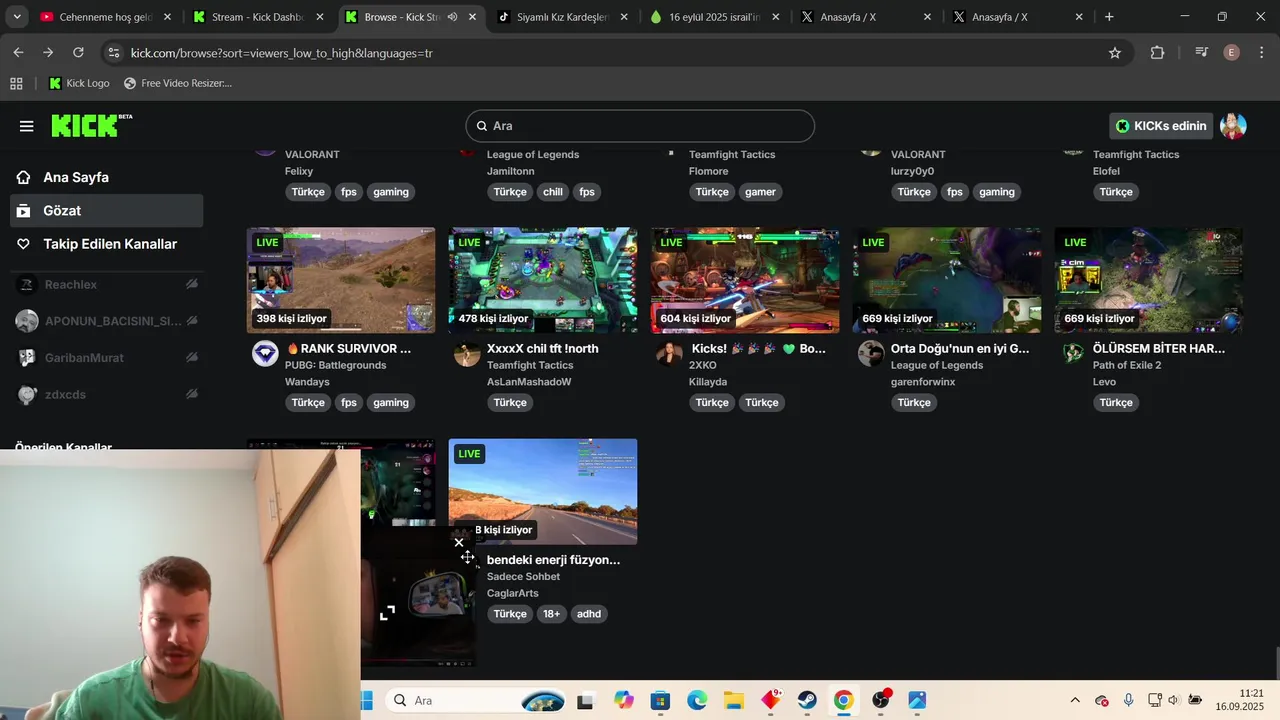The height and width of the screenshot is (720, 1280).
Task: Open Orta Doğu'nun en iyi stream thumbnail
Action: [x=947, y=280]
